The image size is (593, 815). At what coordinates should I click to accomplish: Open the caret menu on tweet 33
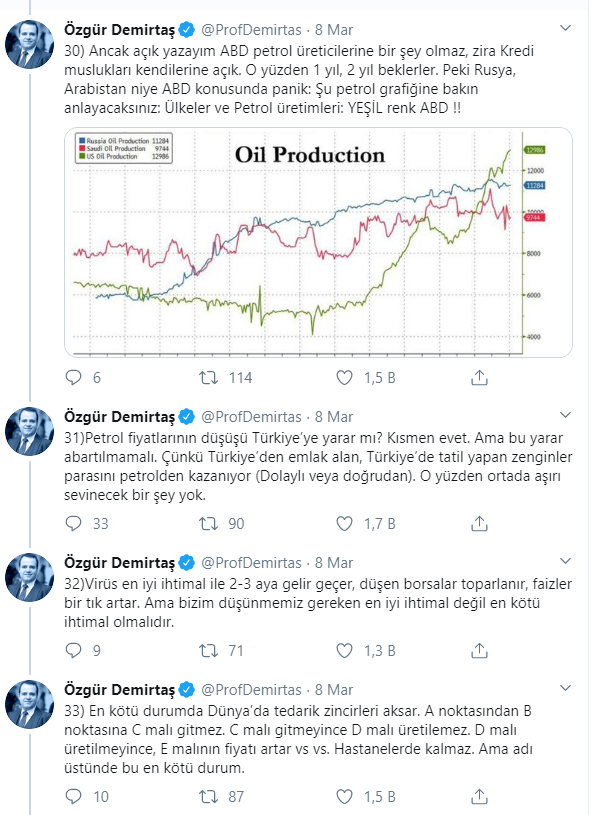(565, 688)
